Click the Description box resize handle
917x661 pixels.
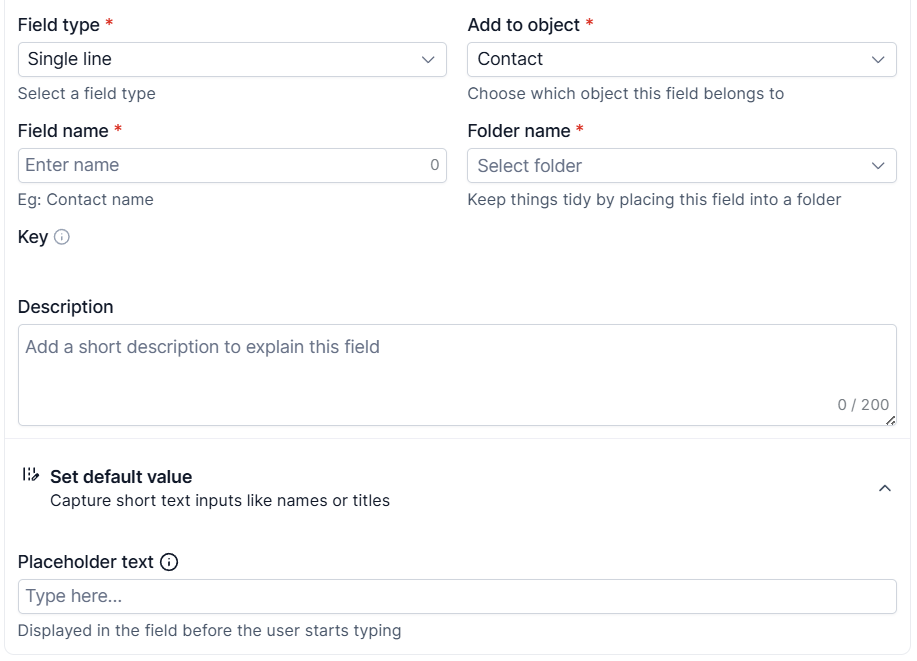click(x=890, y=420)
